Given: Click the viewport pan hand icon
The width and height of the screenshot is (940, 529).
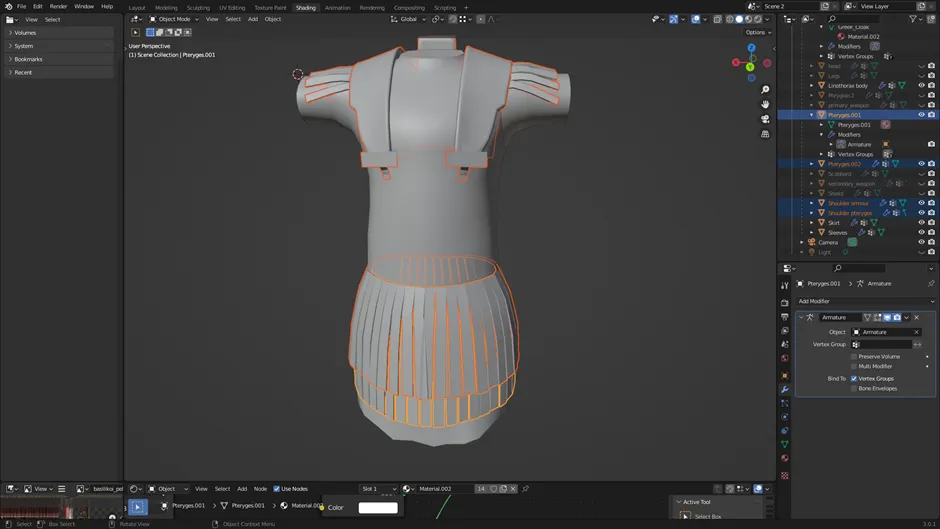Looking at the screenshot, I should click(x=765, y=104).
